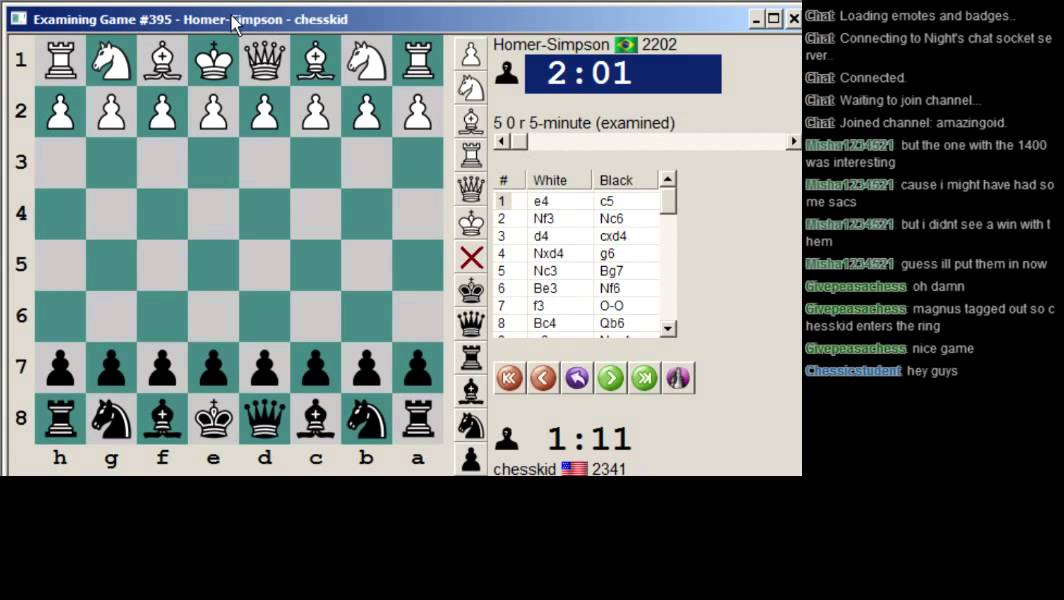This screenshot has width=1064, height=600.
Task: Select Black's move Nf6
Action: point(610,288)
